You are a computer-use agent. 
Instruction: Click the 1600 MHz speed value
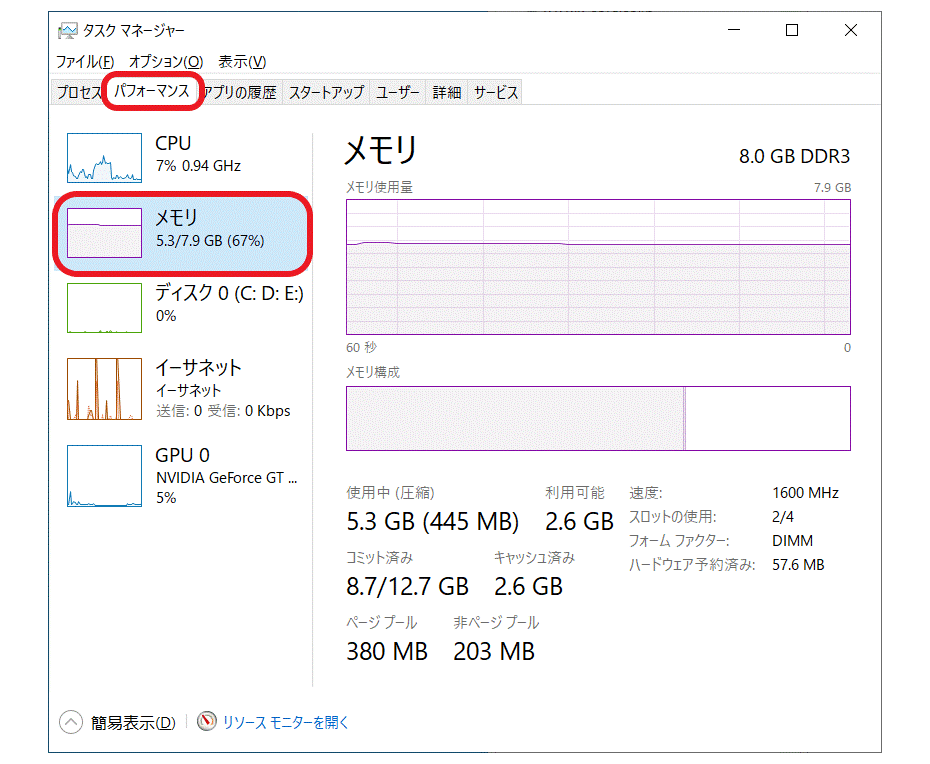point(805,493)
